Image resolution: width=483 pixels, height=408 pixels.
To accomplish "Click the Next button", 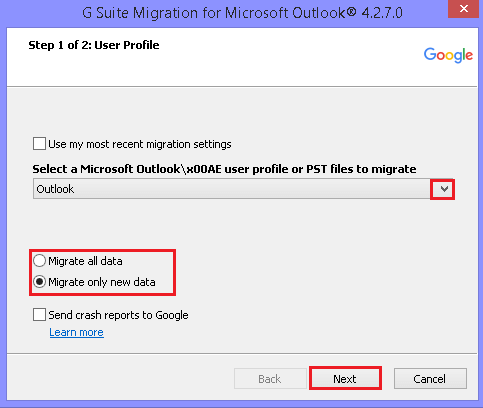I will click(x=345, y=378).
